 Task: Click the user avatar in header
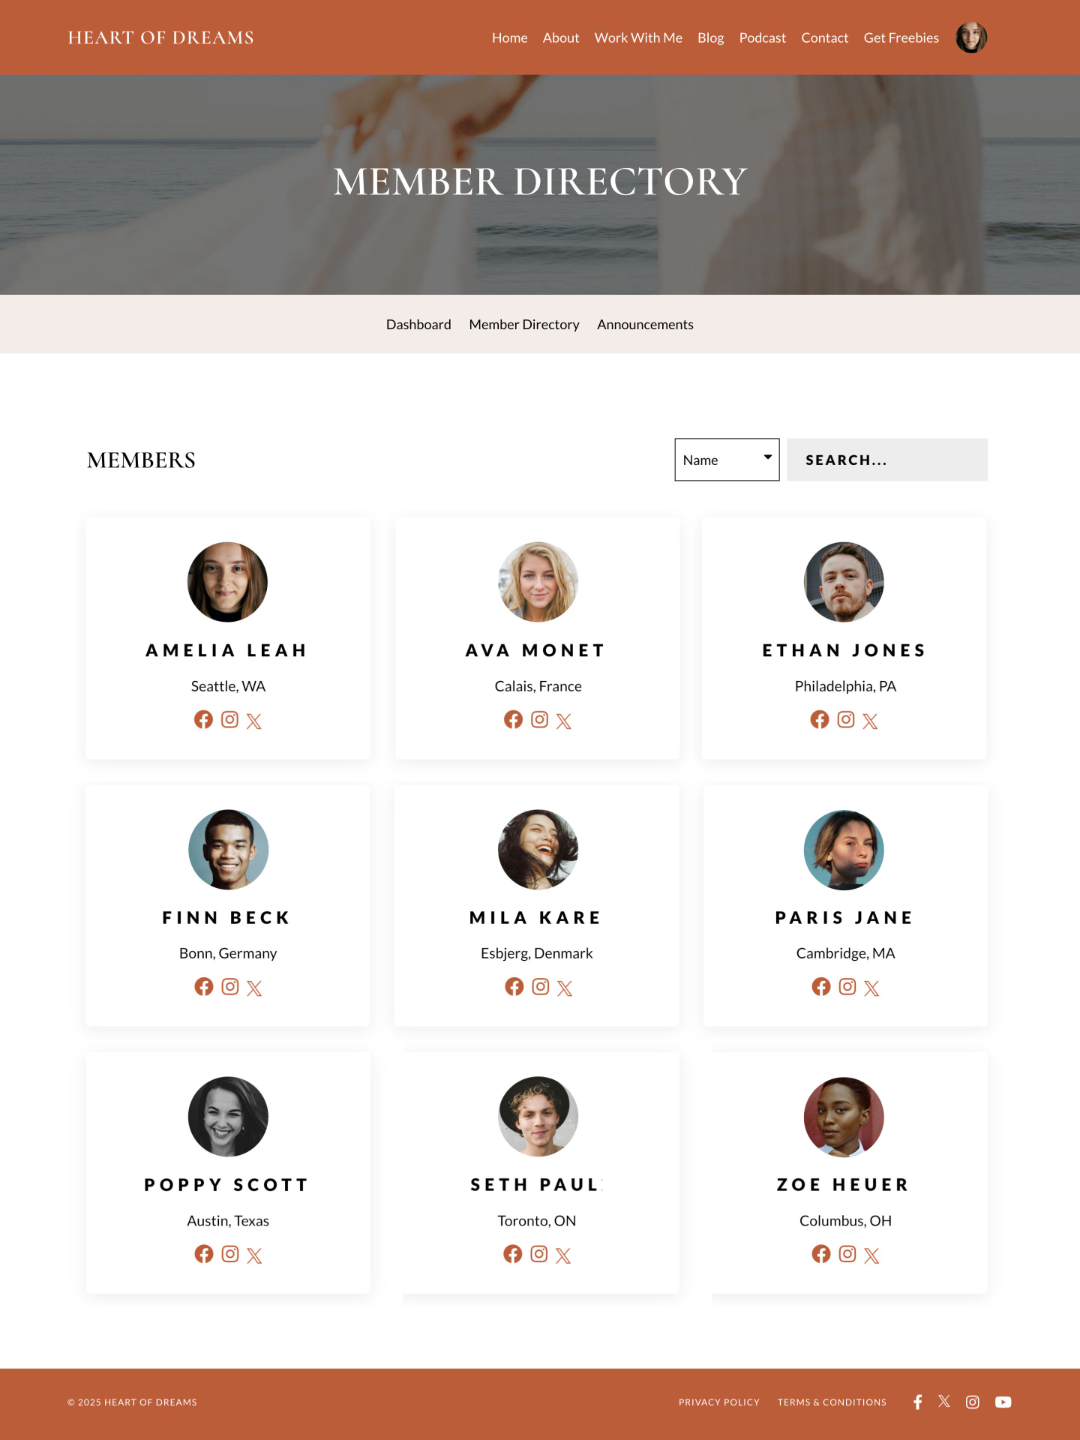(x=971, y=38)
